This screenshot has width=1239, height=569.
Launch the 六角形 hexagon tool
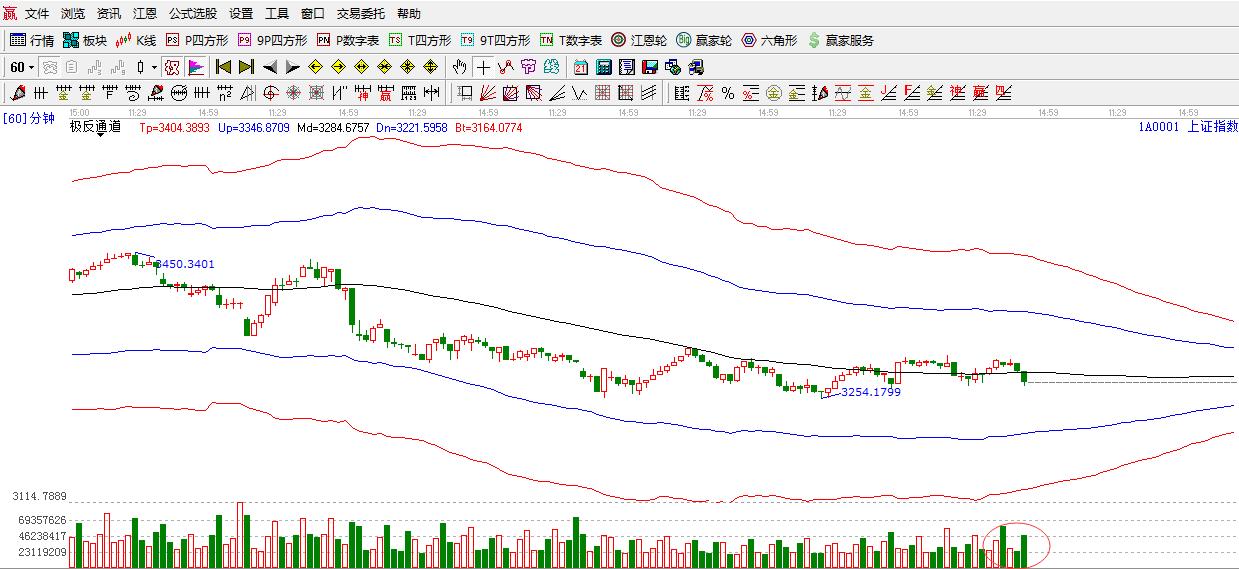(769, 41)
